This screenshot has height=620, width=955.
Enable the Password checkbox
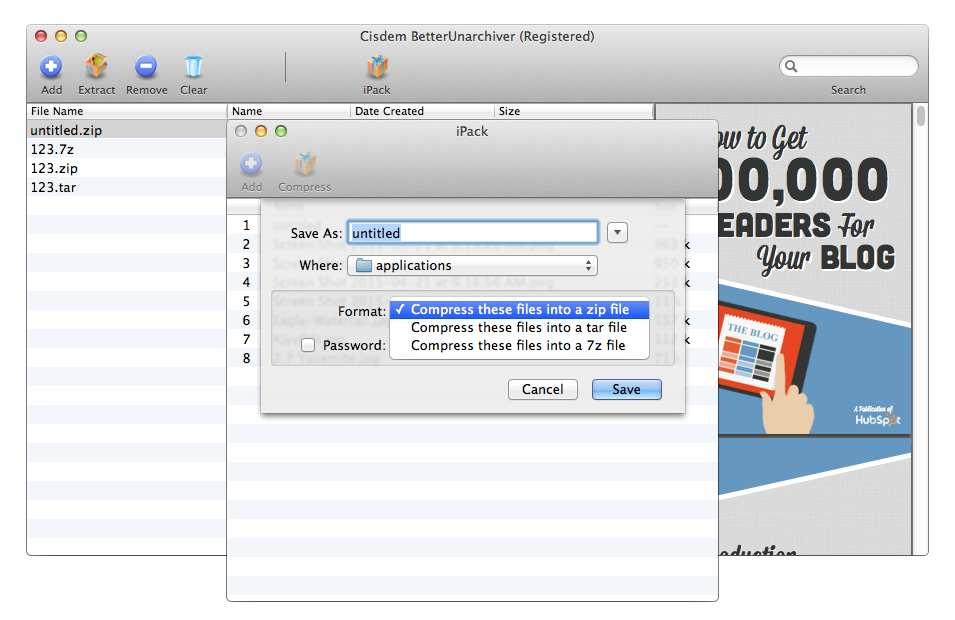pos(308,345)
